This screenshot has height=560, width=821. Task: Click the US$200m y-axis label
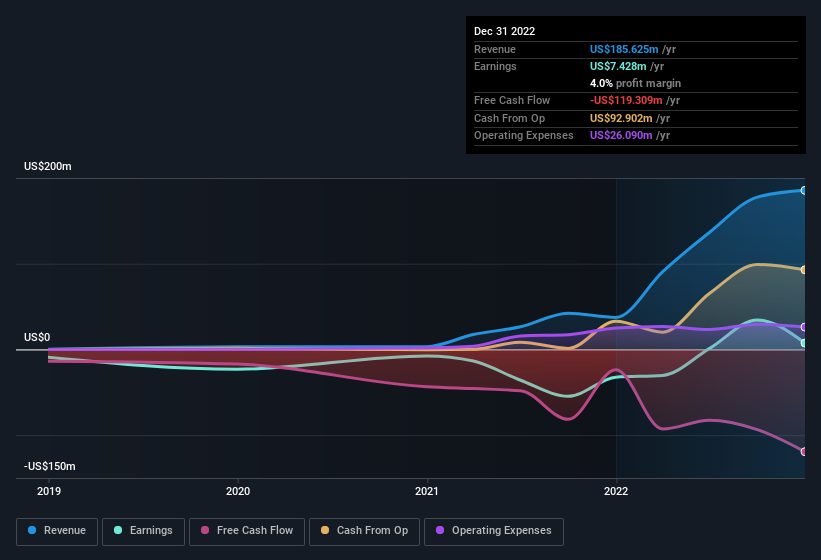(48, 166)
